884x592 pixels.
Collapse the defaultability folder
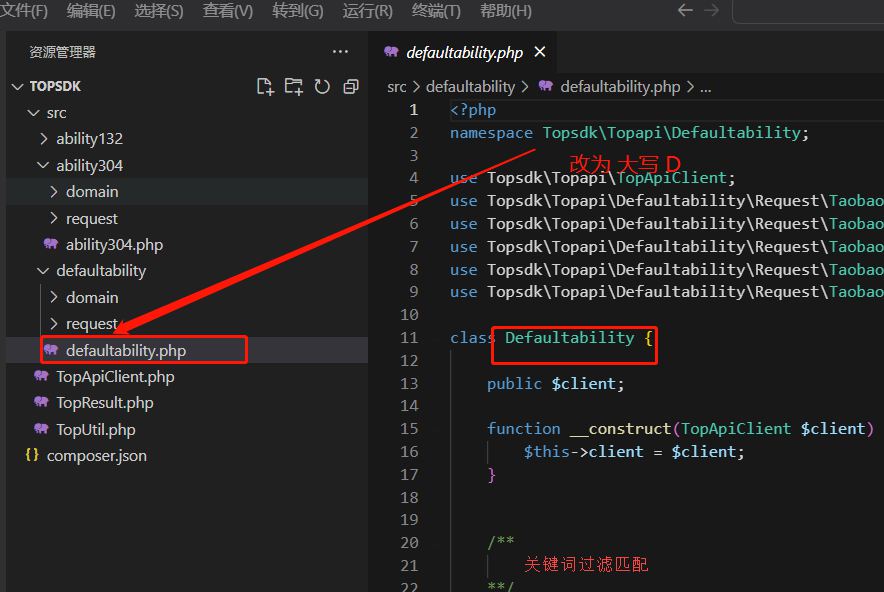[x=100, y=271]
